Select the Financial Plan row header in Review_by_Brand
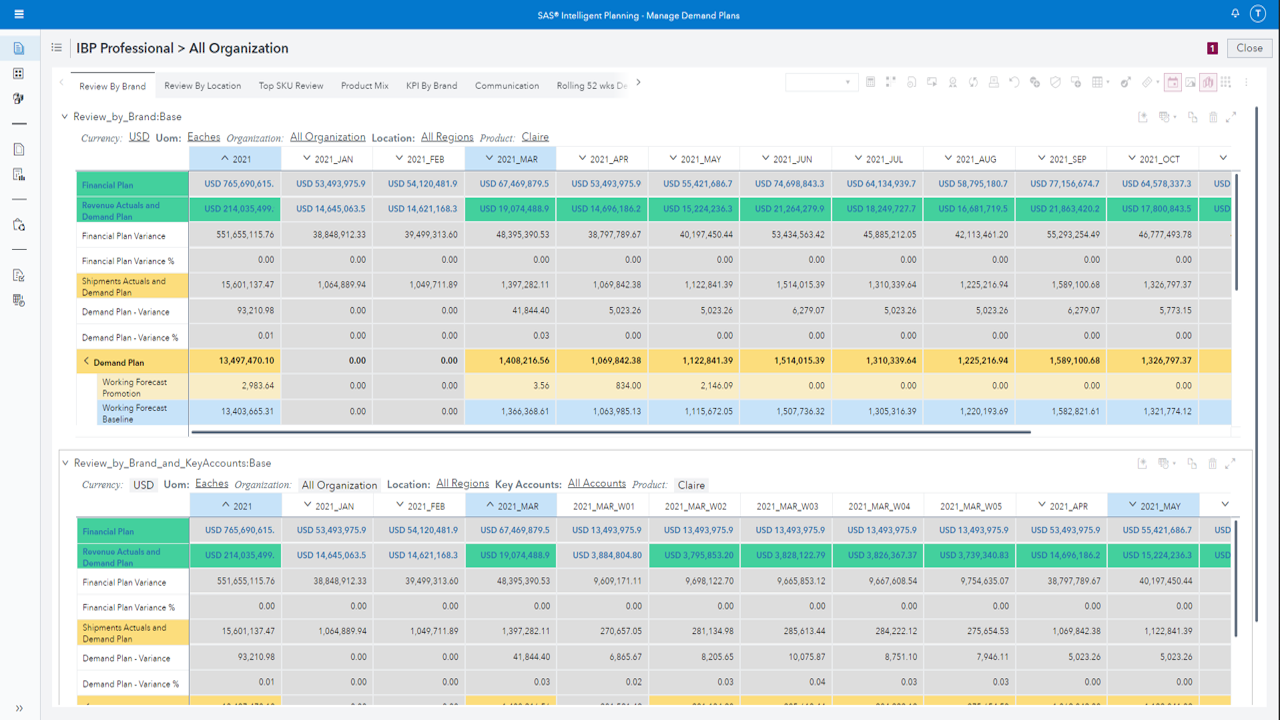The image size is (1280, 720). [133, 185]
